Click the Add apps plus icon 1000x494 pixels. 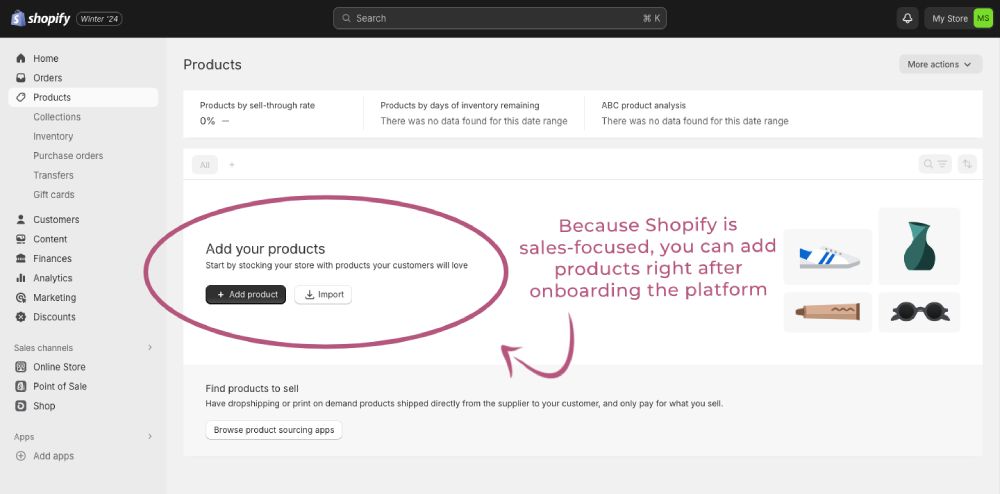tap(21, 456)
